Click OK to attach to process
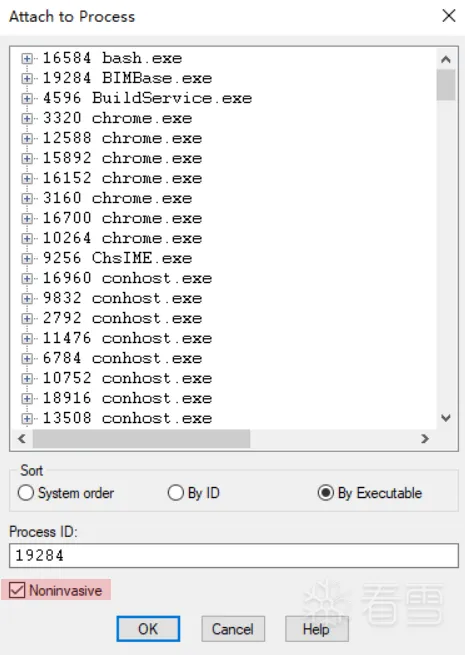This screenshot has height=655, width=465. 148,629
